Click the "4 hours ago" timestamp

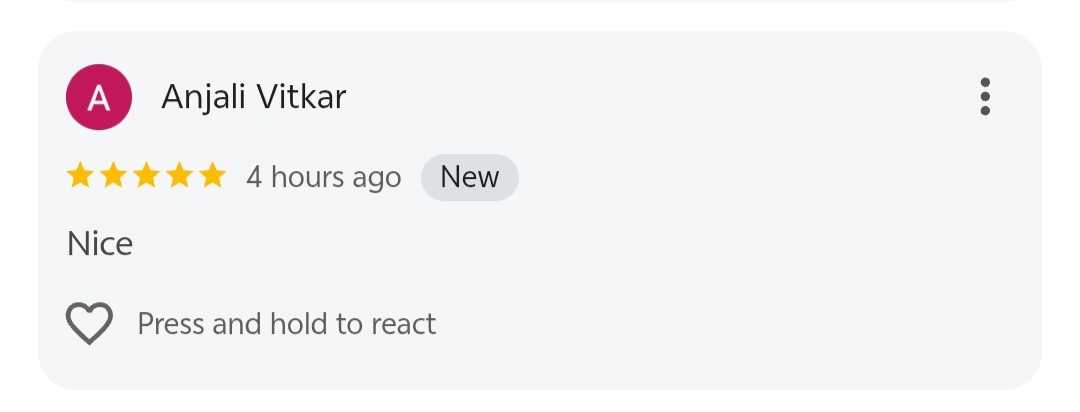323,178
